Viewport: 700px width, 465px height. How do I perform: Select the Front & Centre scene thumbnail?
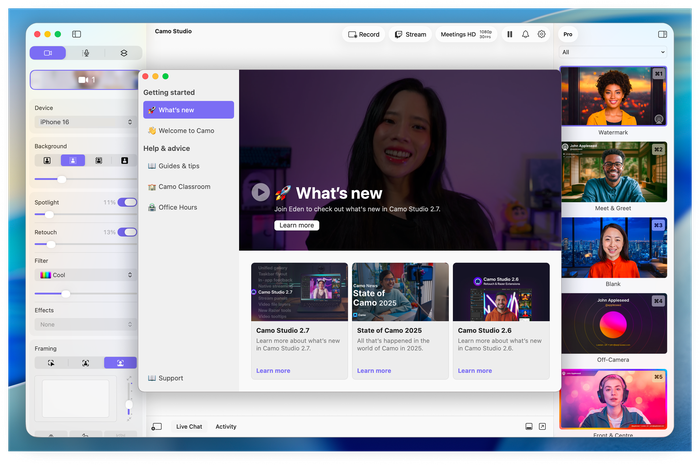613,399
